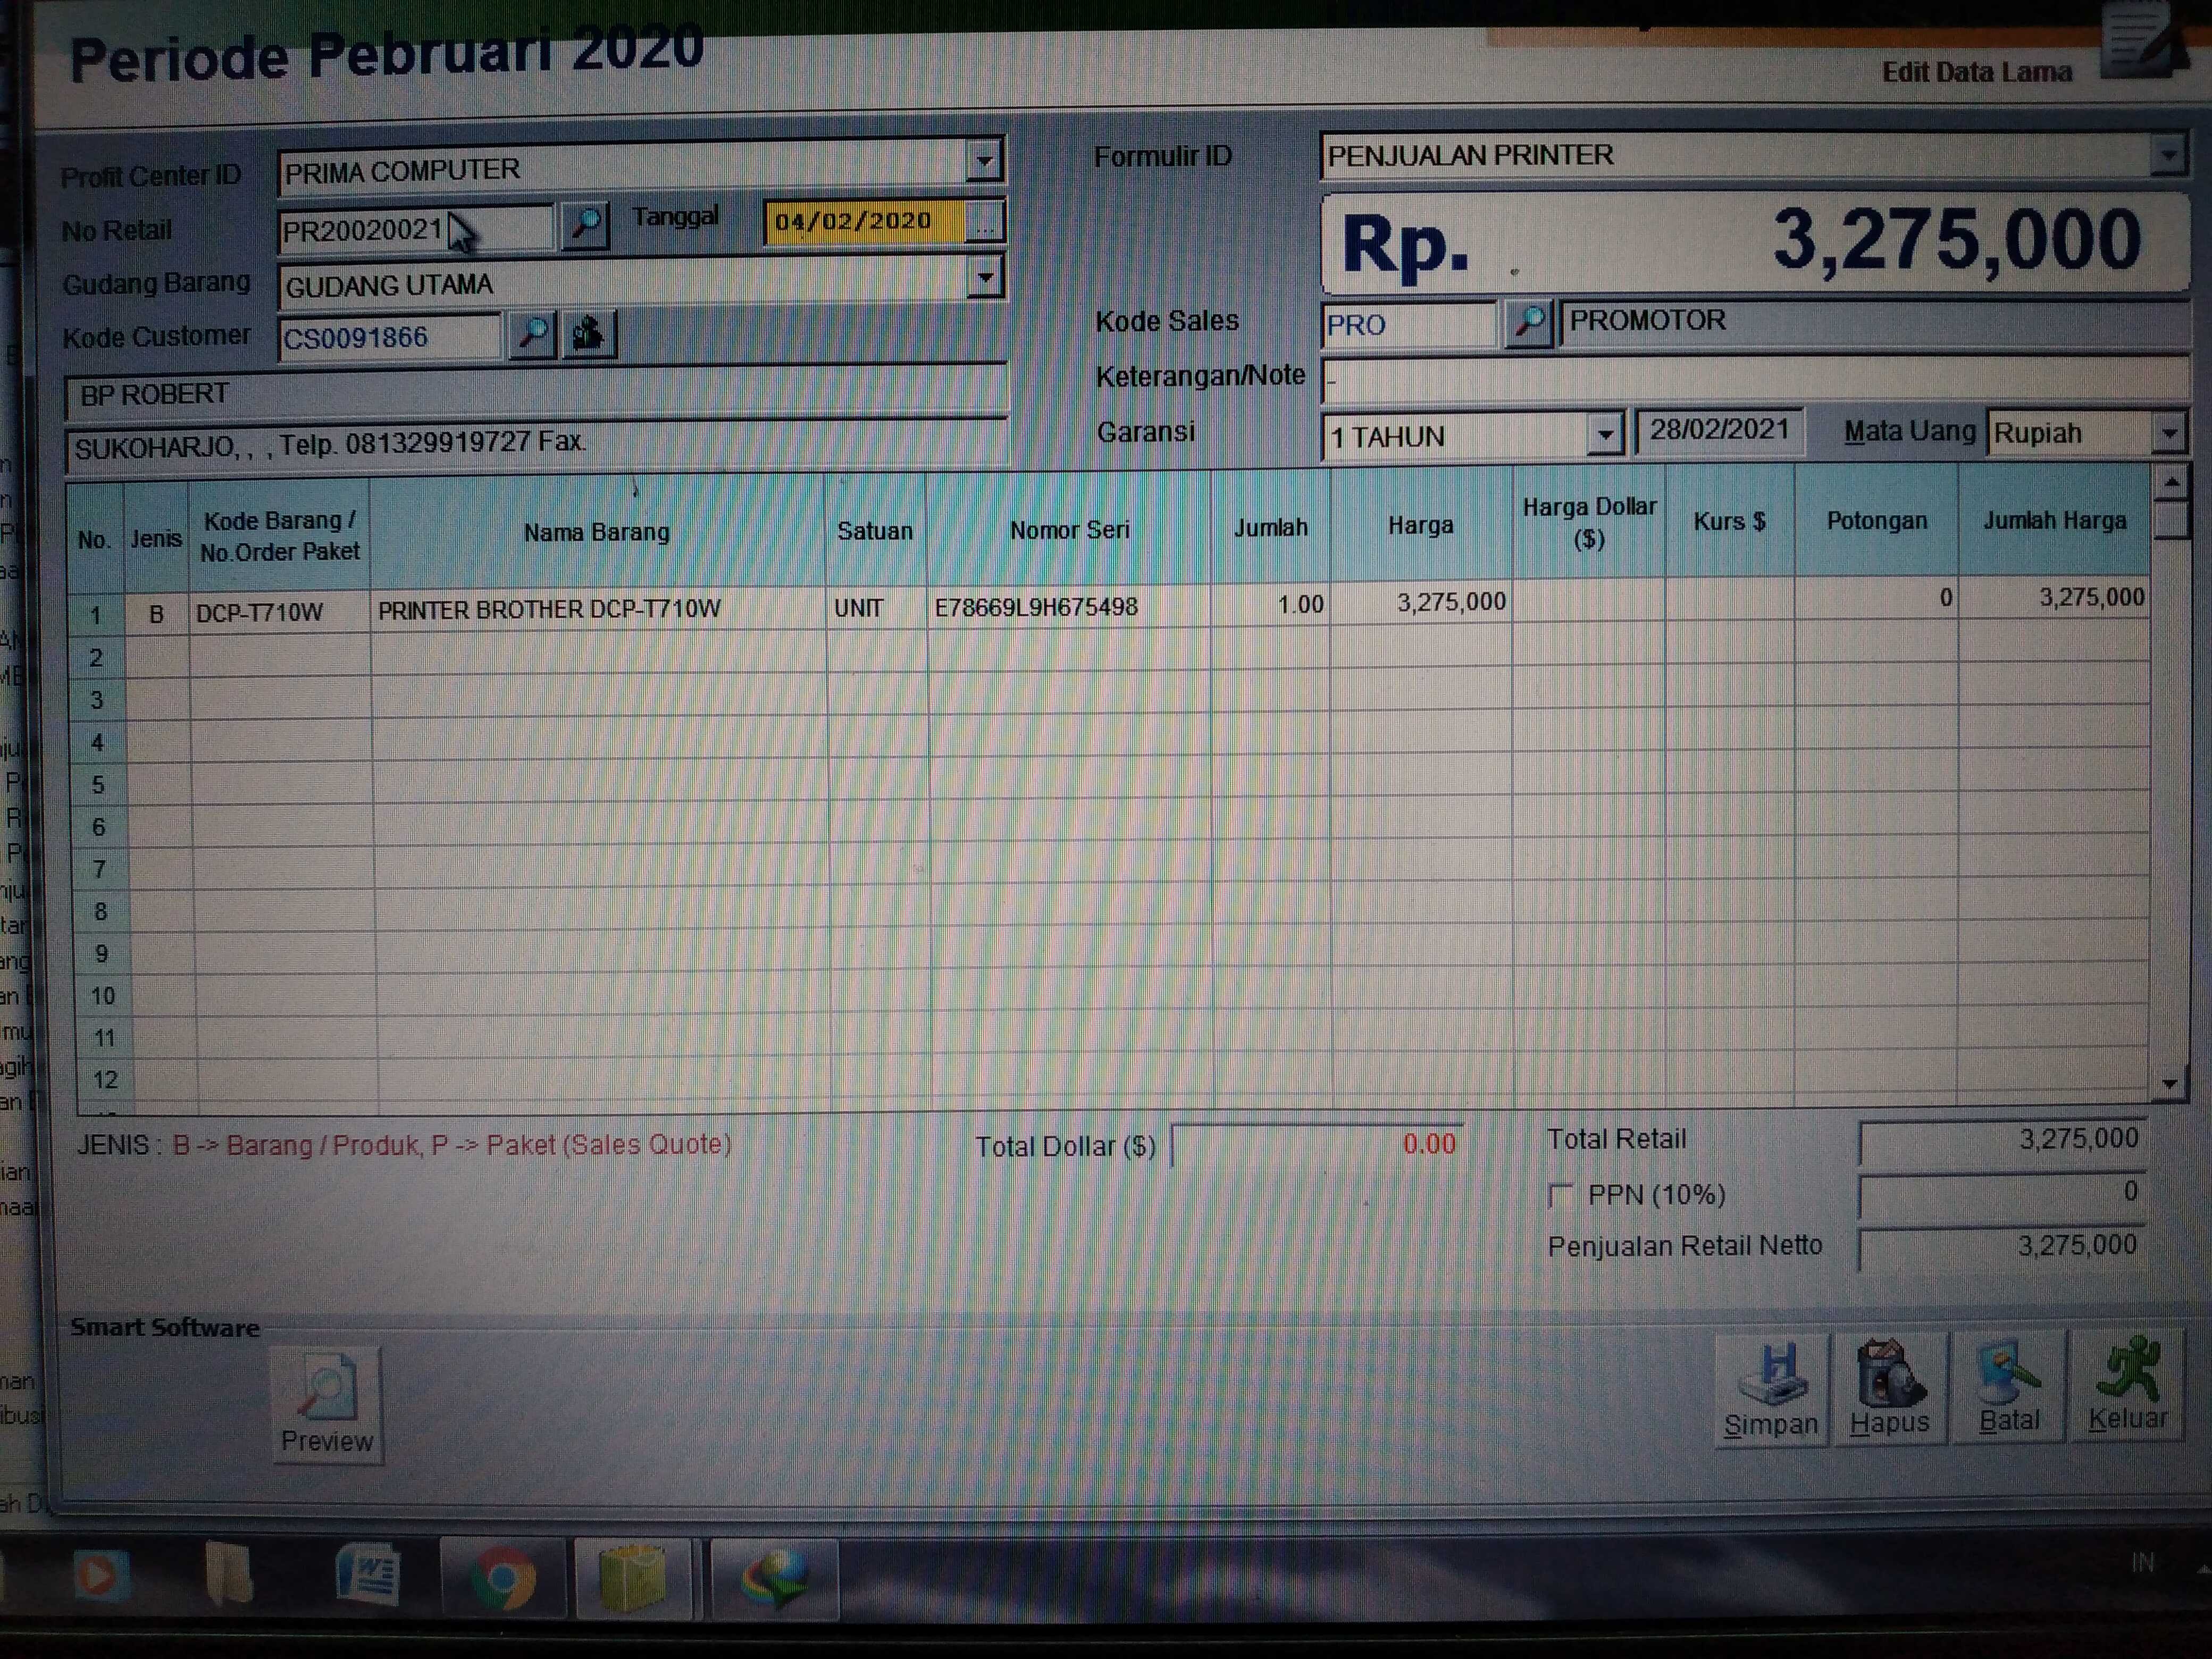Expand the Profit Center ID dropdown
The image size is (2212, 1659).
[985, 161]
